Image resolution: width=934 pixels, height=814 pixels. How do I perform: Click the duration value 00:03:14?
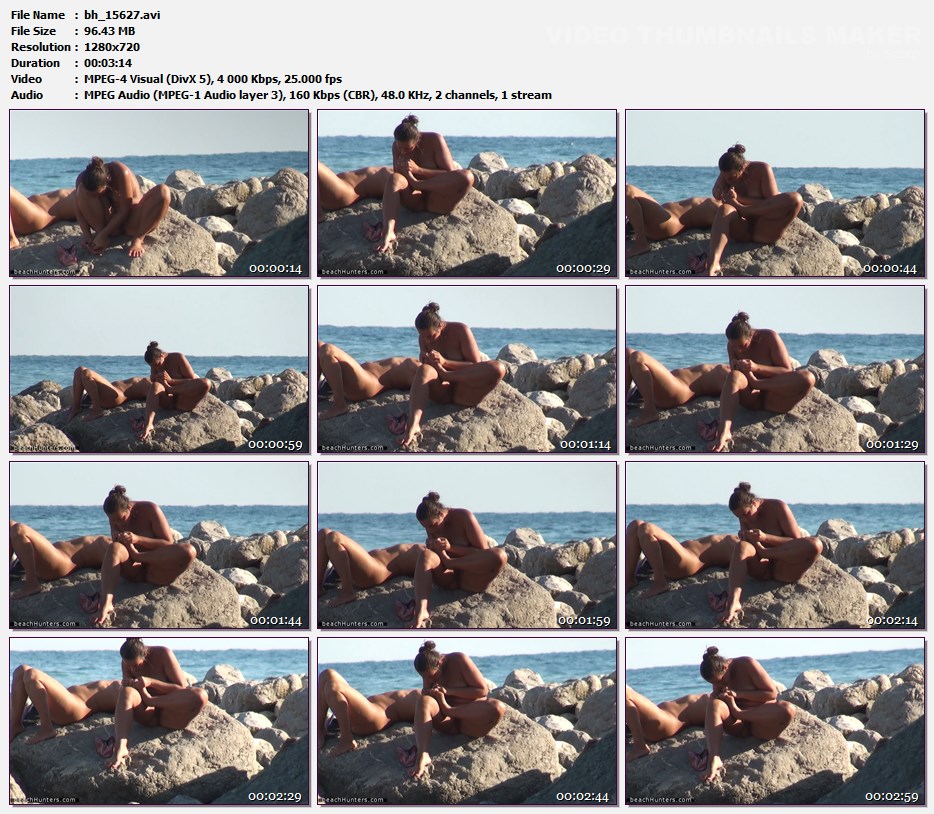109,63
